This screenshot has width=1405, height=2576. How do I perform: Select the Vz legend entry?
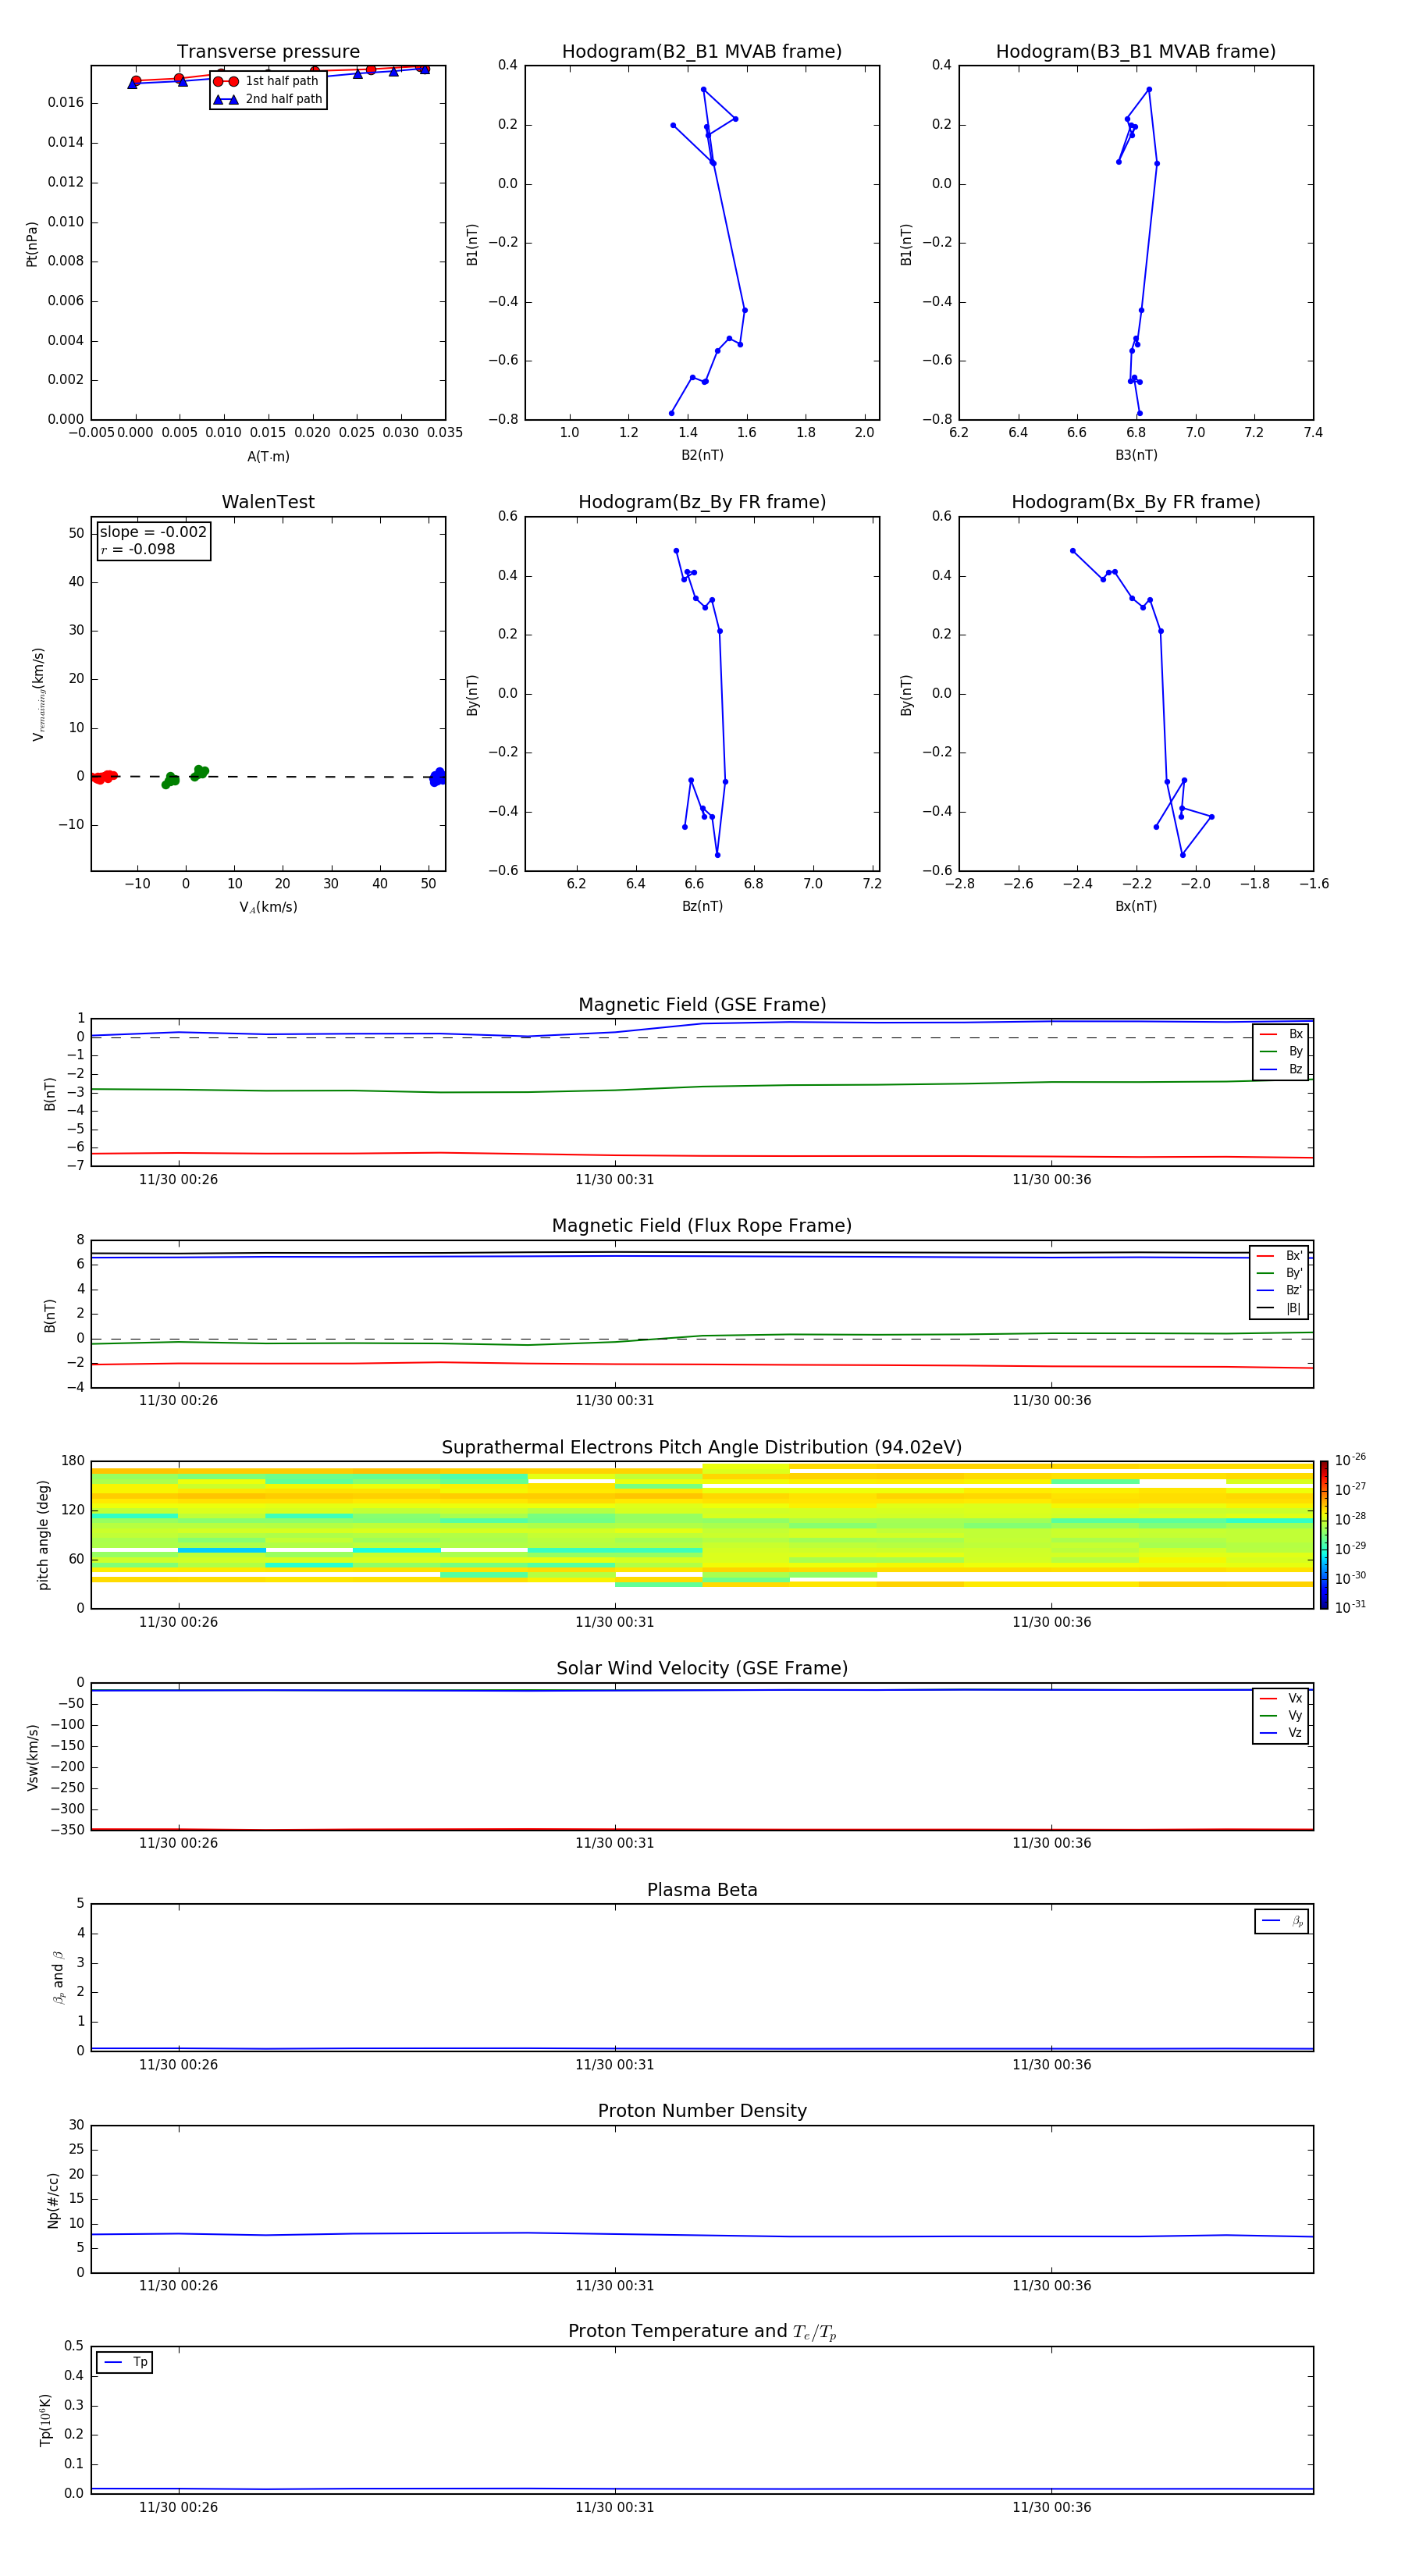pyautogui.click(x=1281, y=1732)
